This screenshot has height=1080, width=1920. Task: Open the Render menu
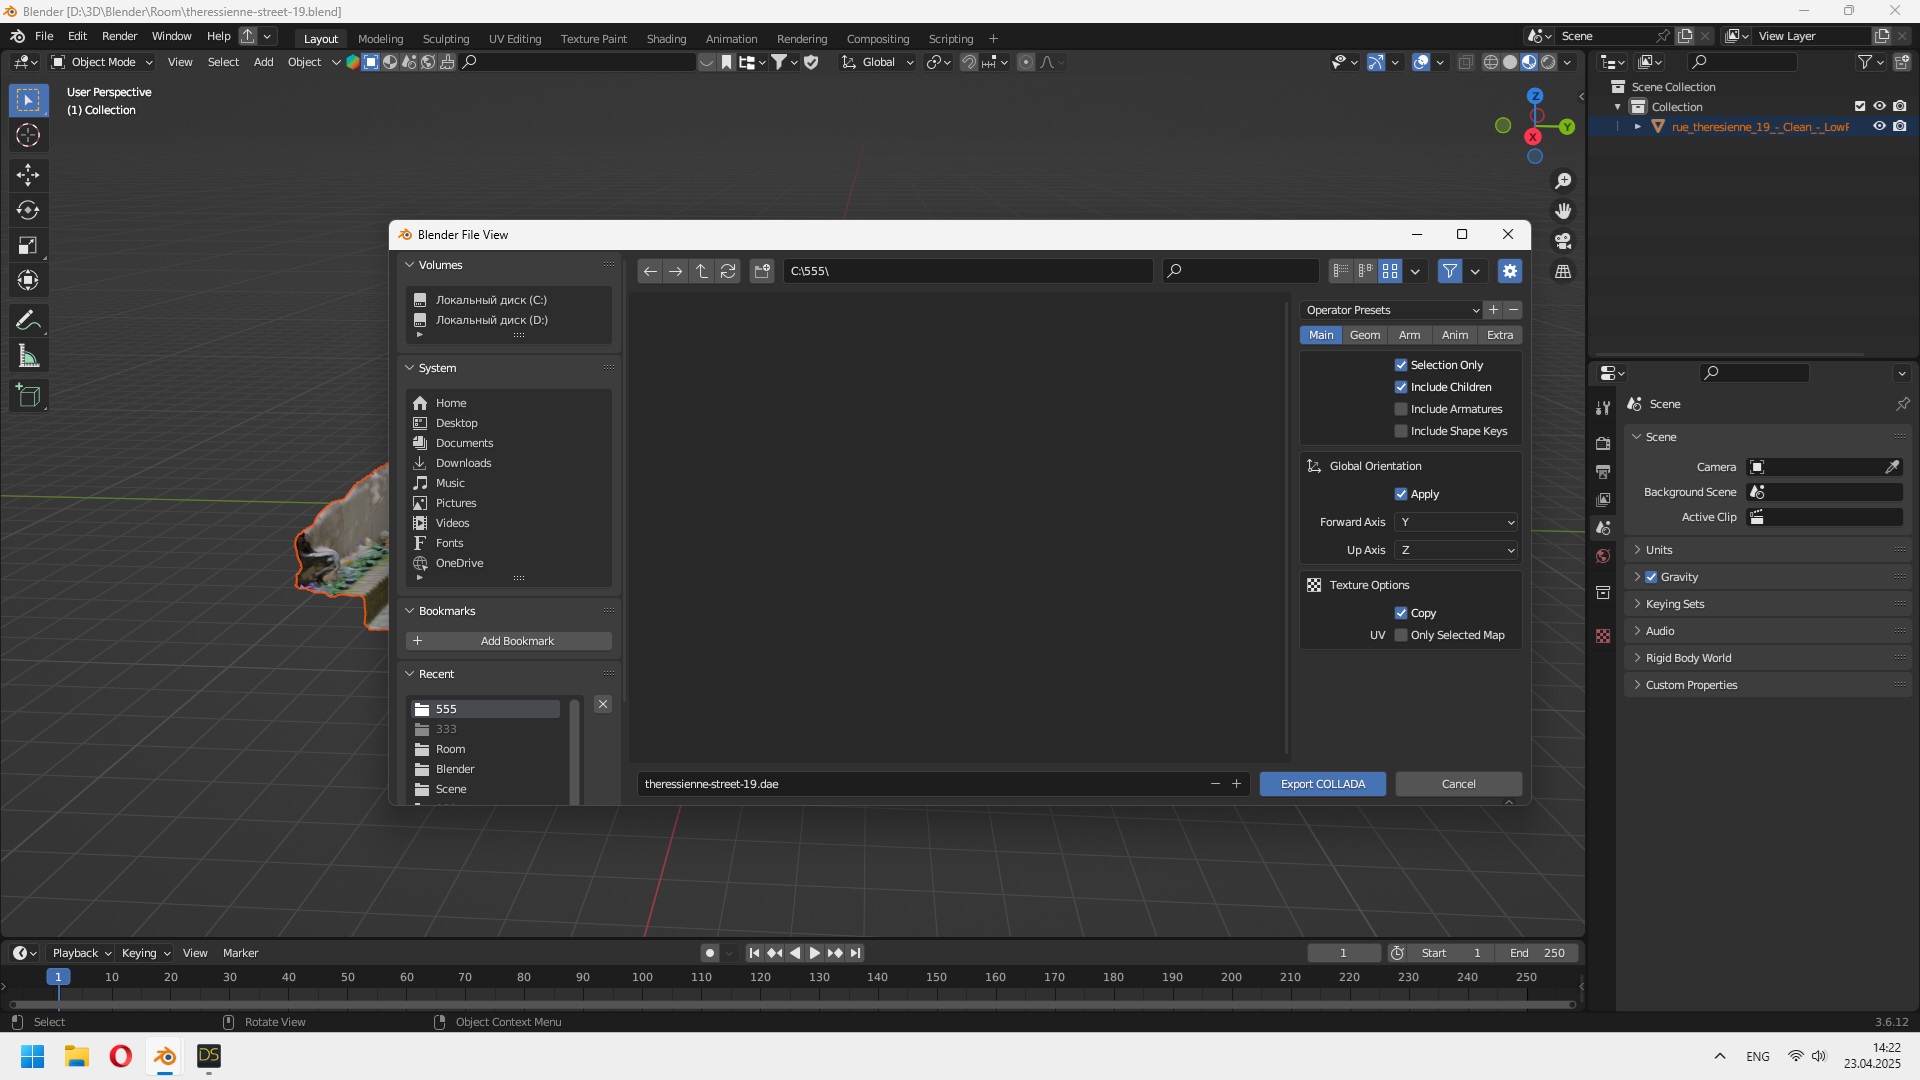click(x=119, y=36)
